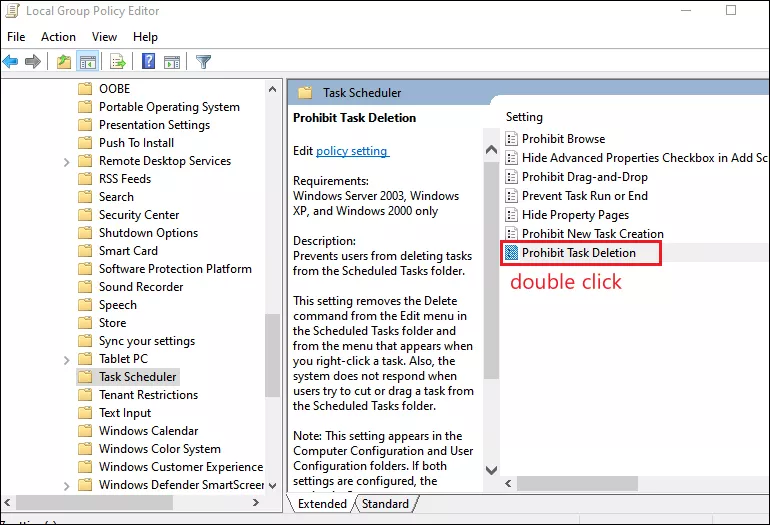Click the Export List toolbar icon
770x525 pixels.
pos(118,62)
